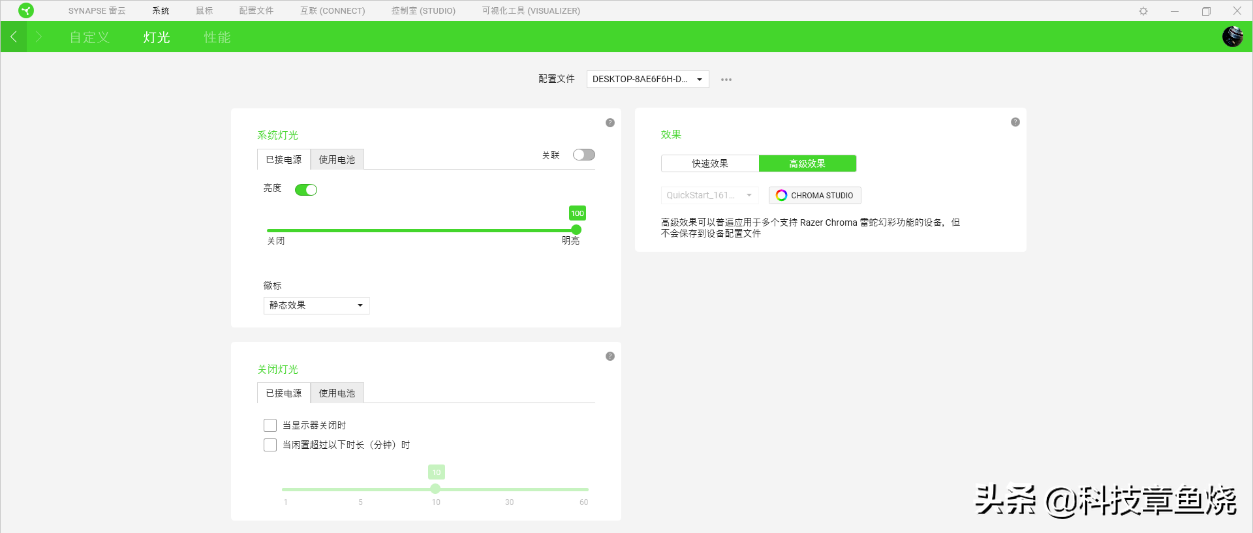Expand the 静态效果 logo dropdown
The image size is (1253, 533).
coord(316,305)
